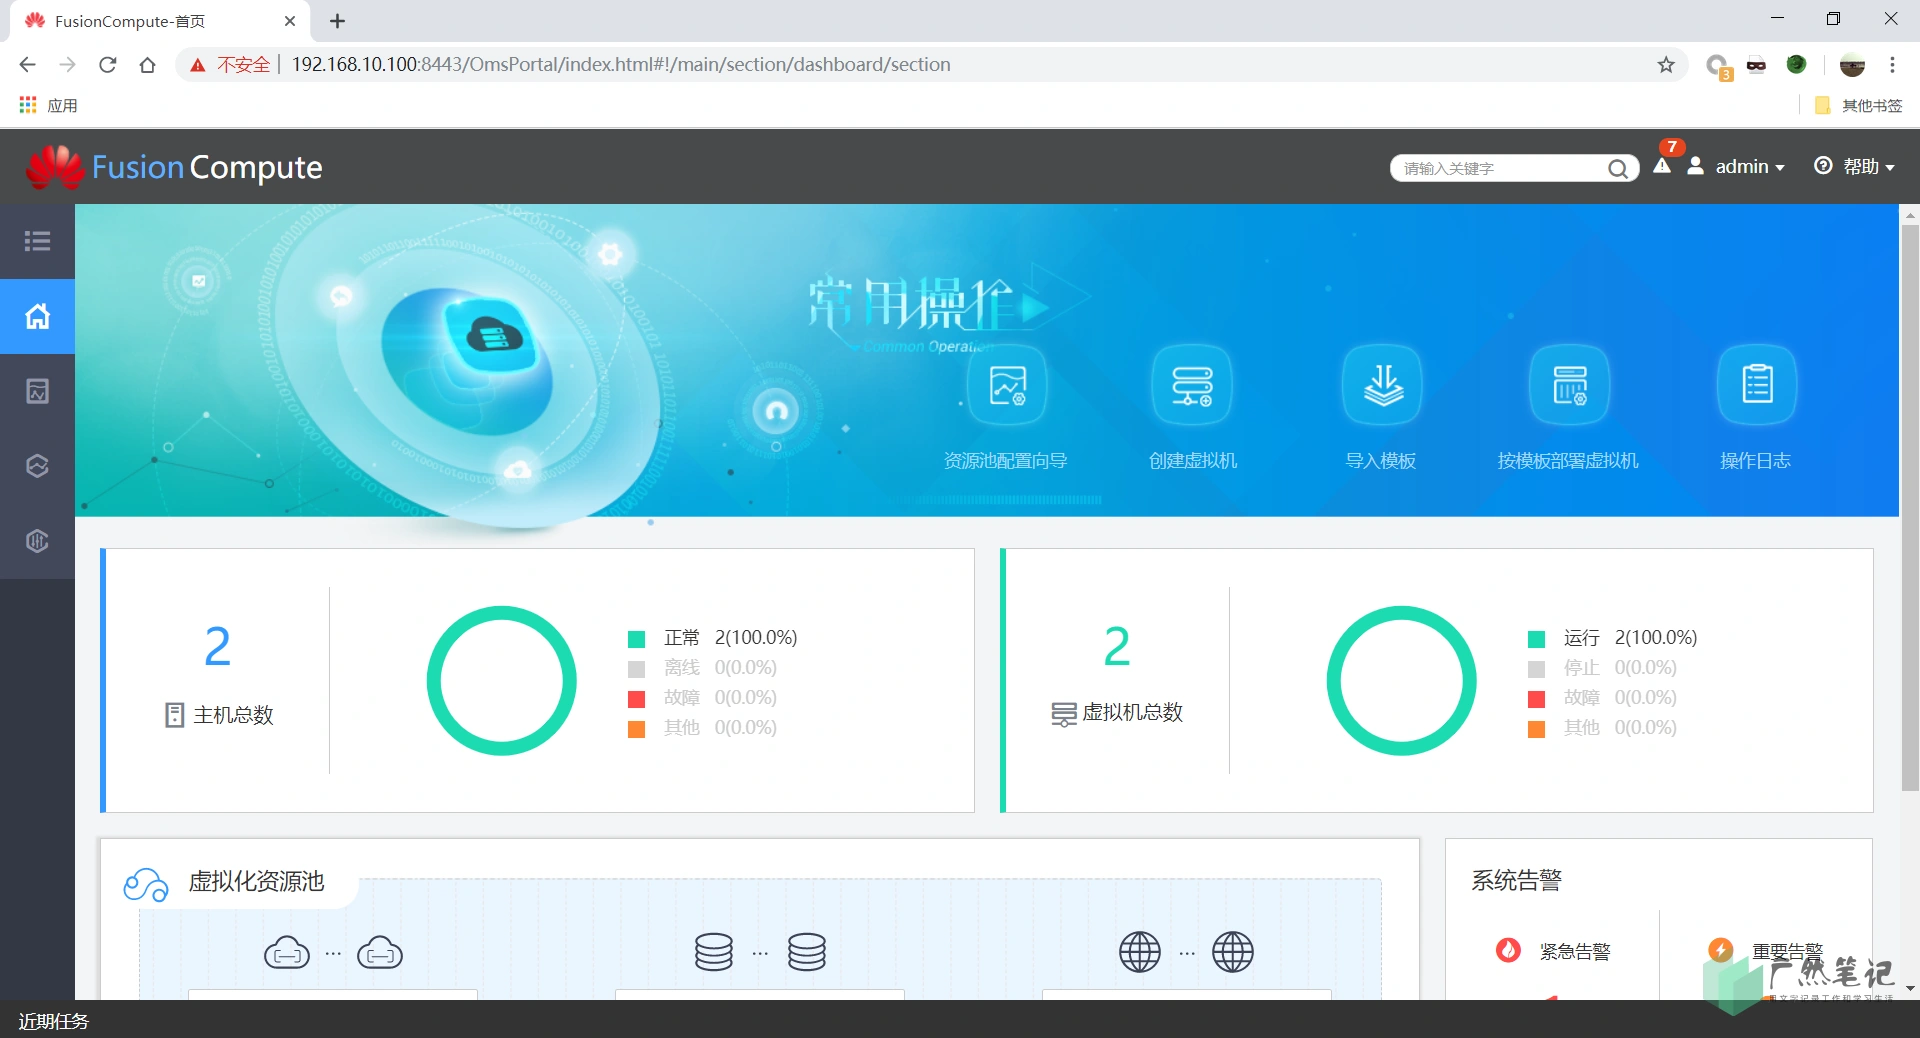Click the 资源池配置向导 label

1006,461
